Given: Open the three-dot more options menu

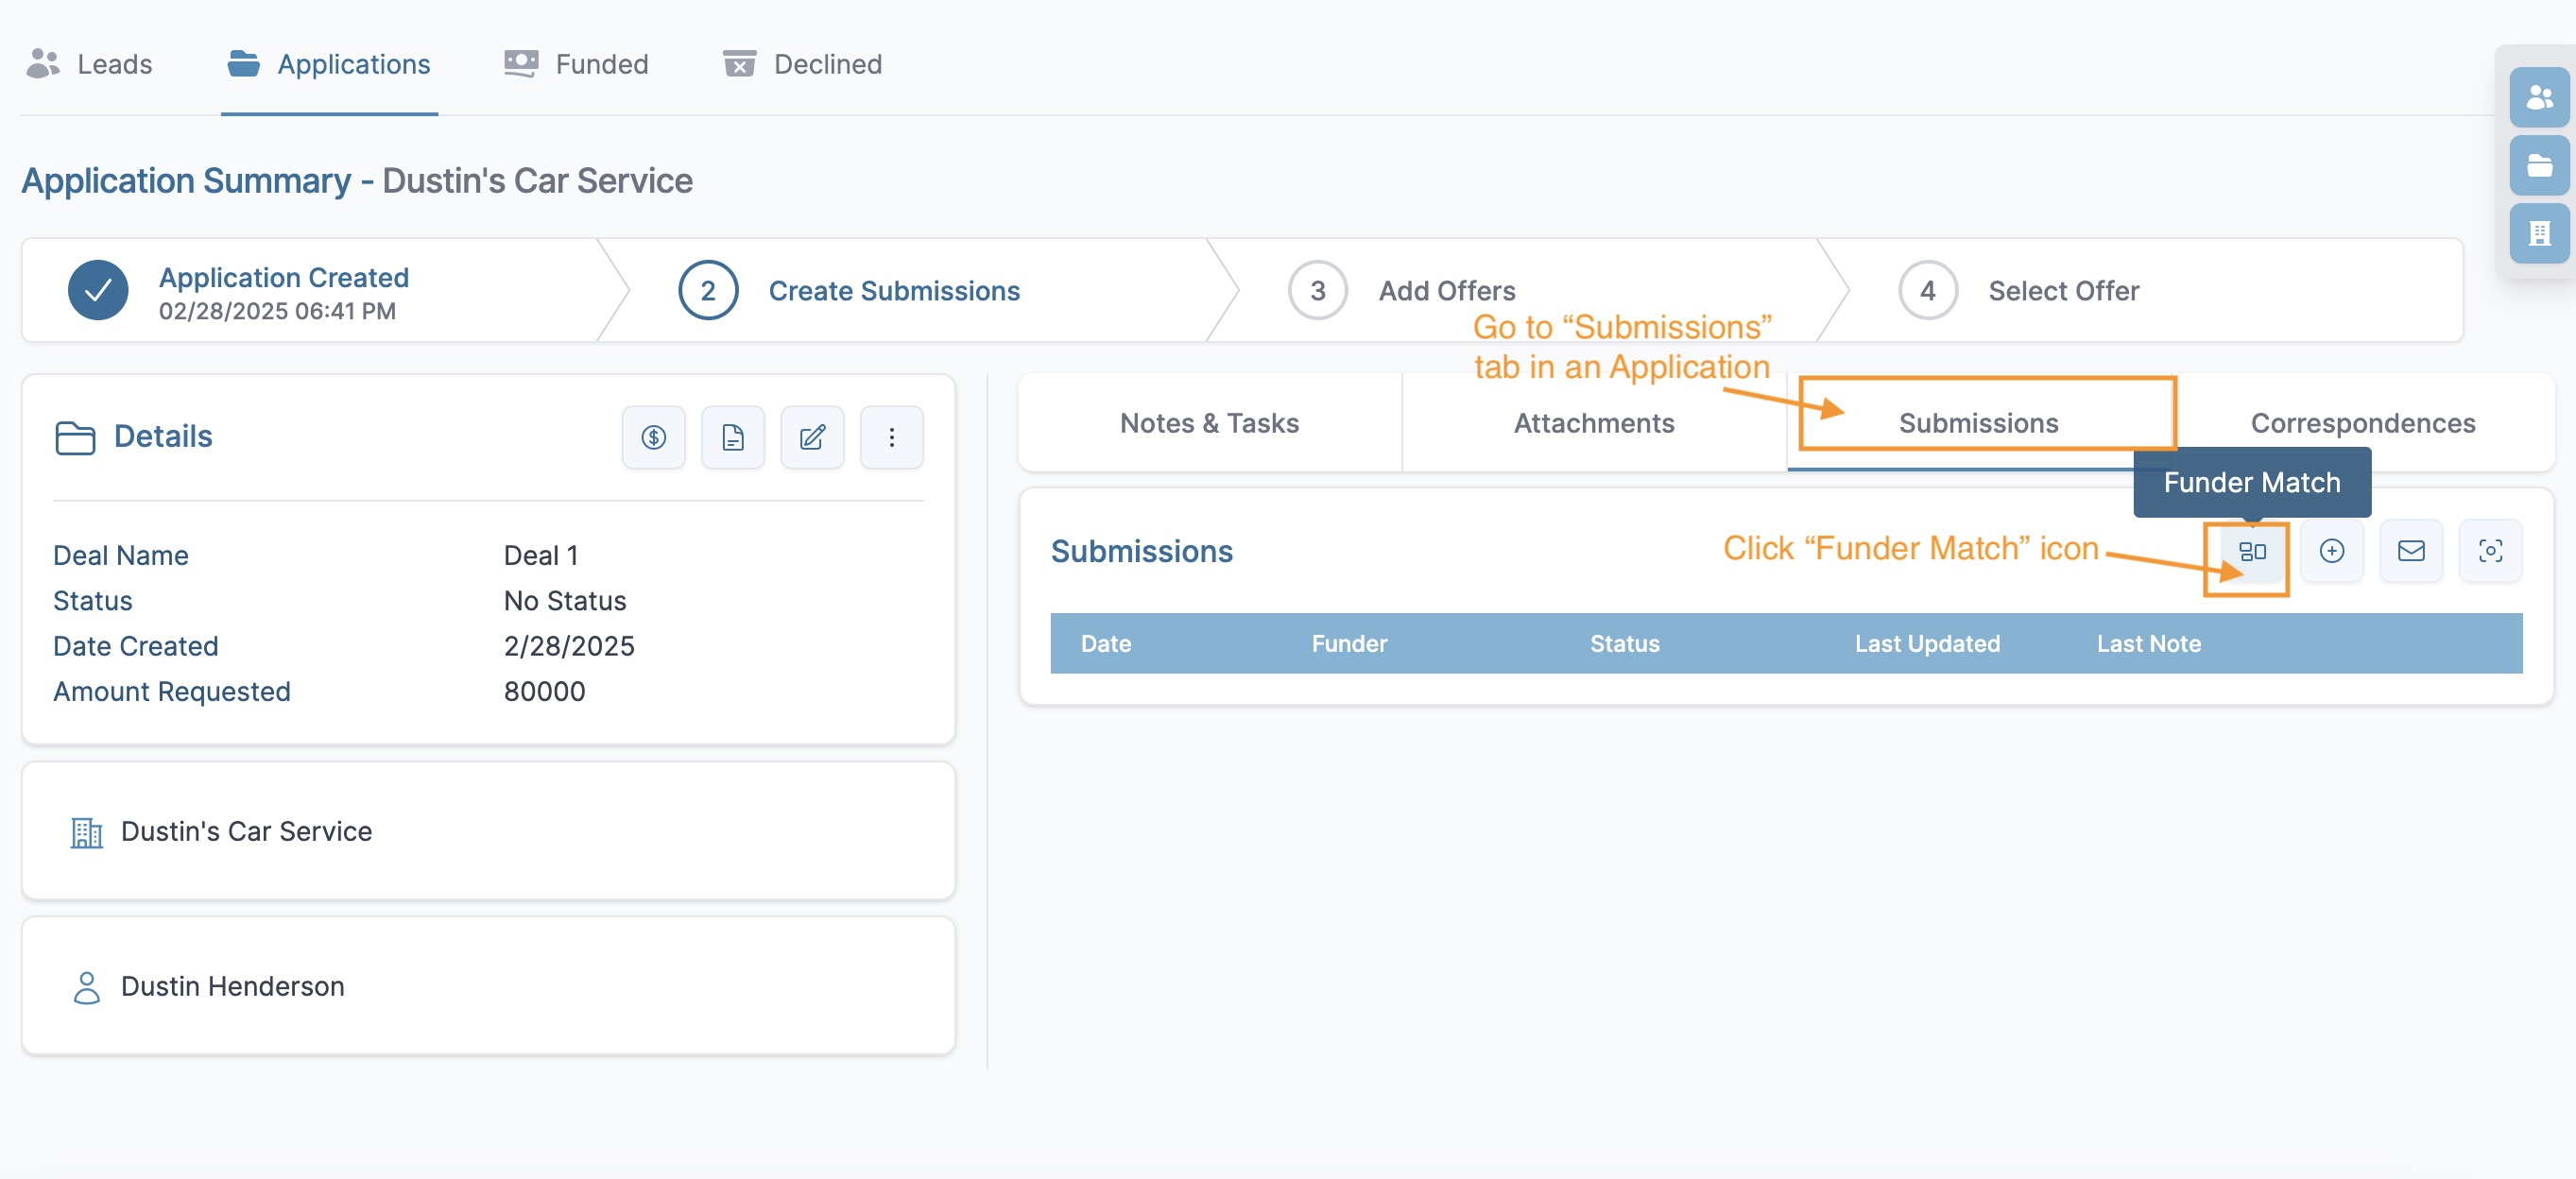Looking at the screenshot, I should tap(891, 437).
